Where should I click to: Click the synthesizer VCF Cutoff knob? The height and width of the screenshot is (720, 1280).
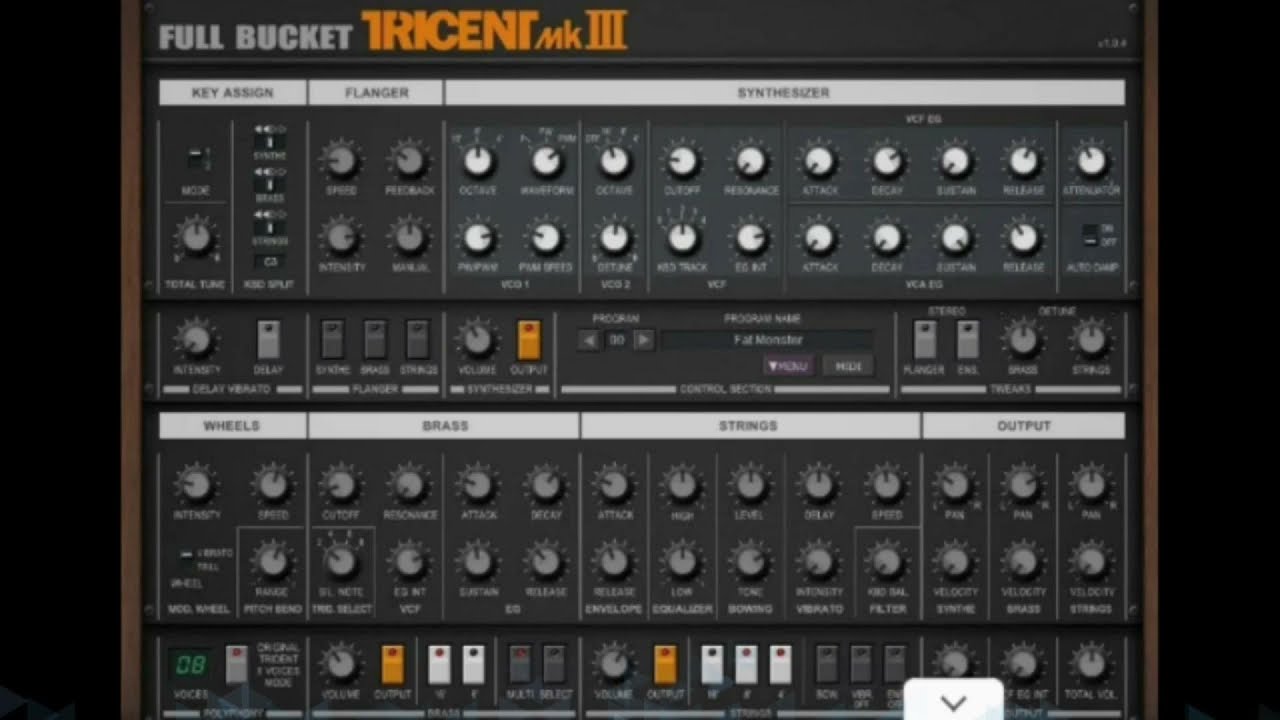[682, 161]
